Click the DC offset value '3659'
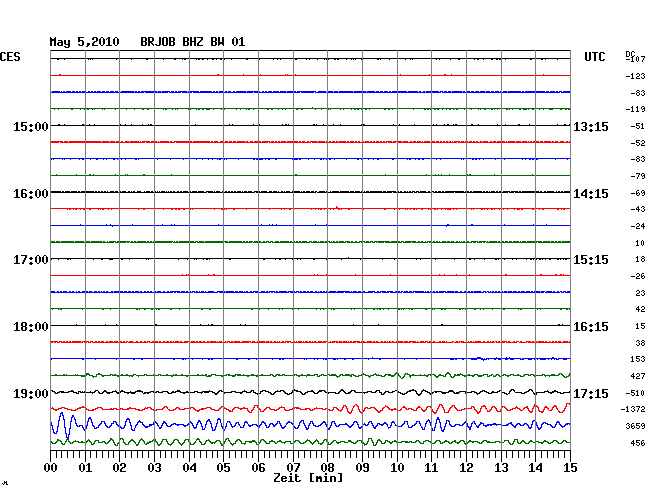The image size is (650, 494). tap(635, 426)
